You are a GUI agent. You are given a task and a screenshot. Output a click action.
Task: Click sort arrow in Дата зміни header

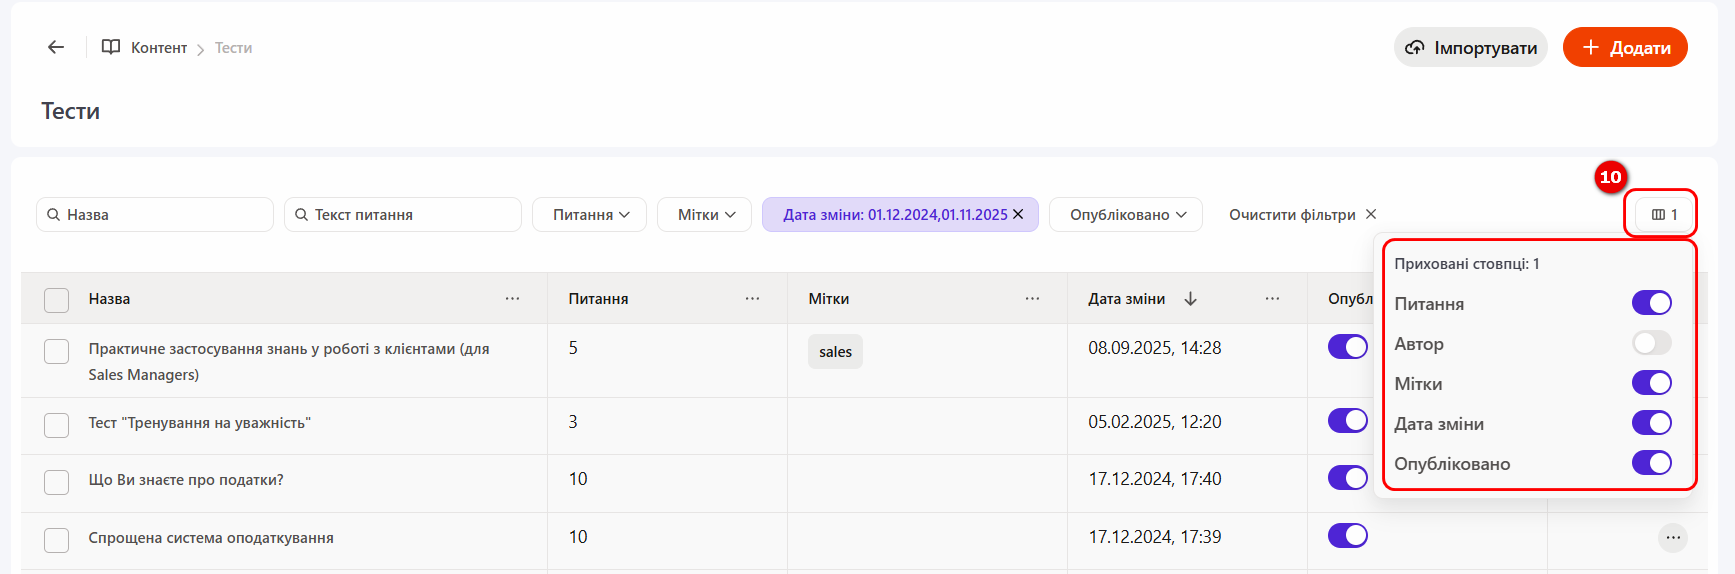tap(1190, 298)
